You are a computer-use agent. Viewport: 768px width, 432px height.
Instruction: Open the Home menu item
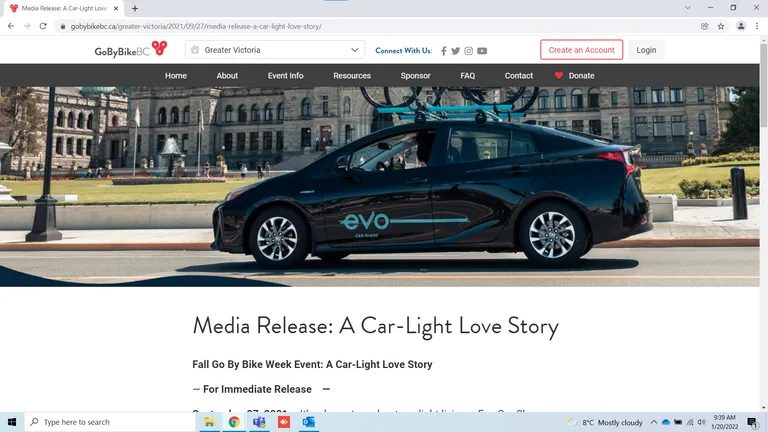[x=176, y=75]
